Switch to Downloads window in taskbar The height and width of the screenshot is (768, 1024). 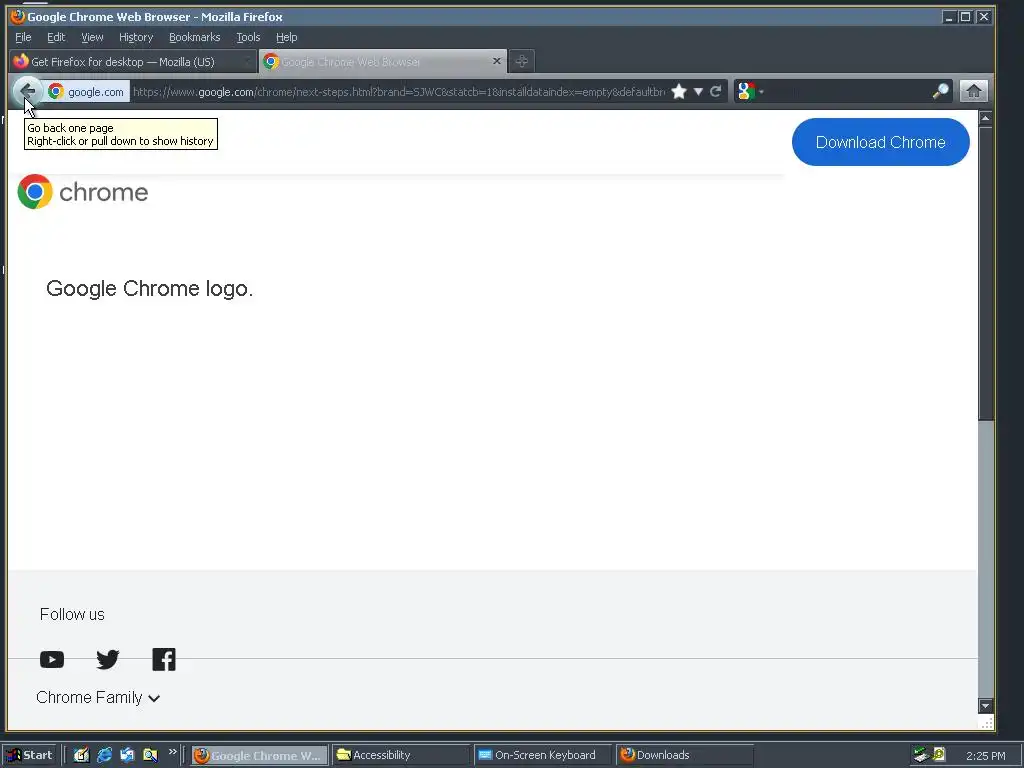pos(684,755)
